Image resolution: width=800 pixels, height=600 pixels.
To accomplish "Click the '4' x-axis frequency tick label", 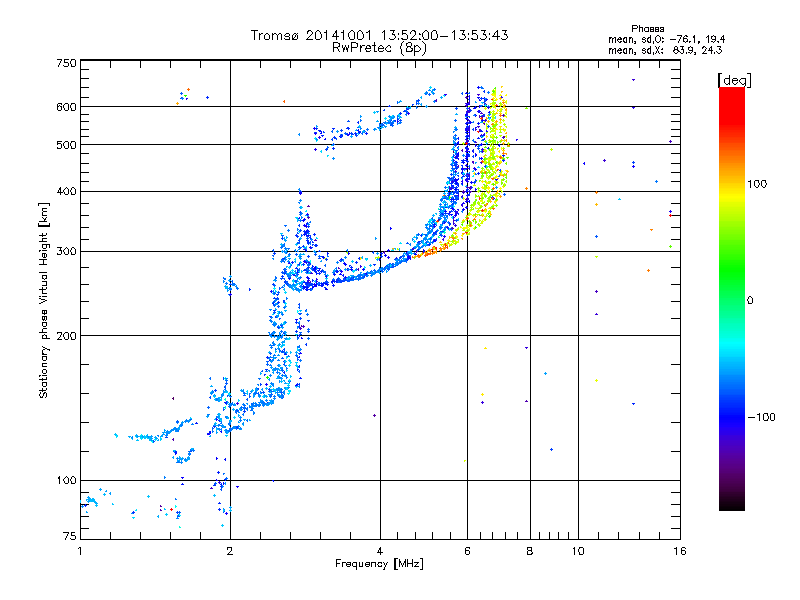I will tap(380, 551).
